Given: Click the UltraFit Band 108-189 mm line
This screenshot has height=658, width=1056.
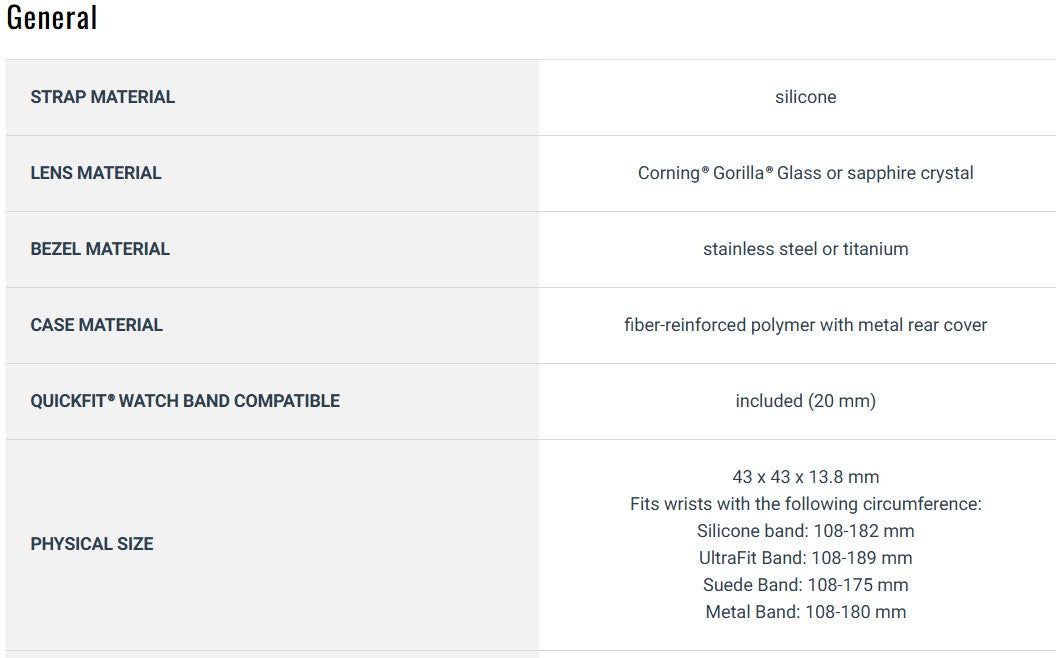Looking at the screenshot, I should [x=805, y=558].
